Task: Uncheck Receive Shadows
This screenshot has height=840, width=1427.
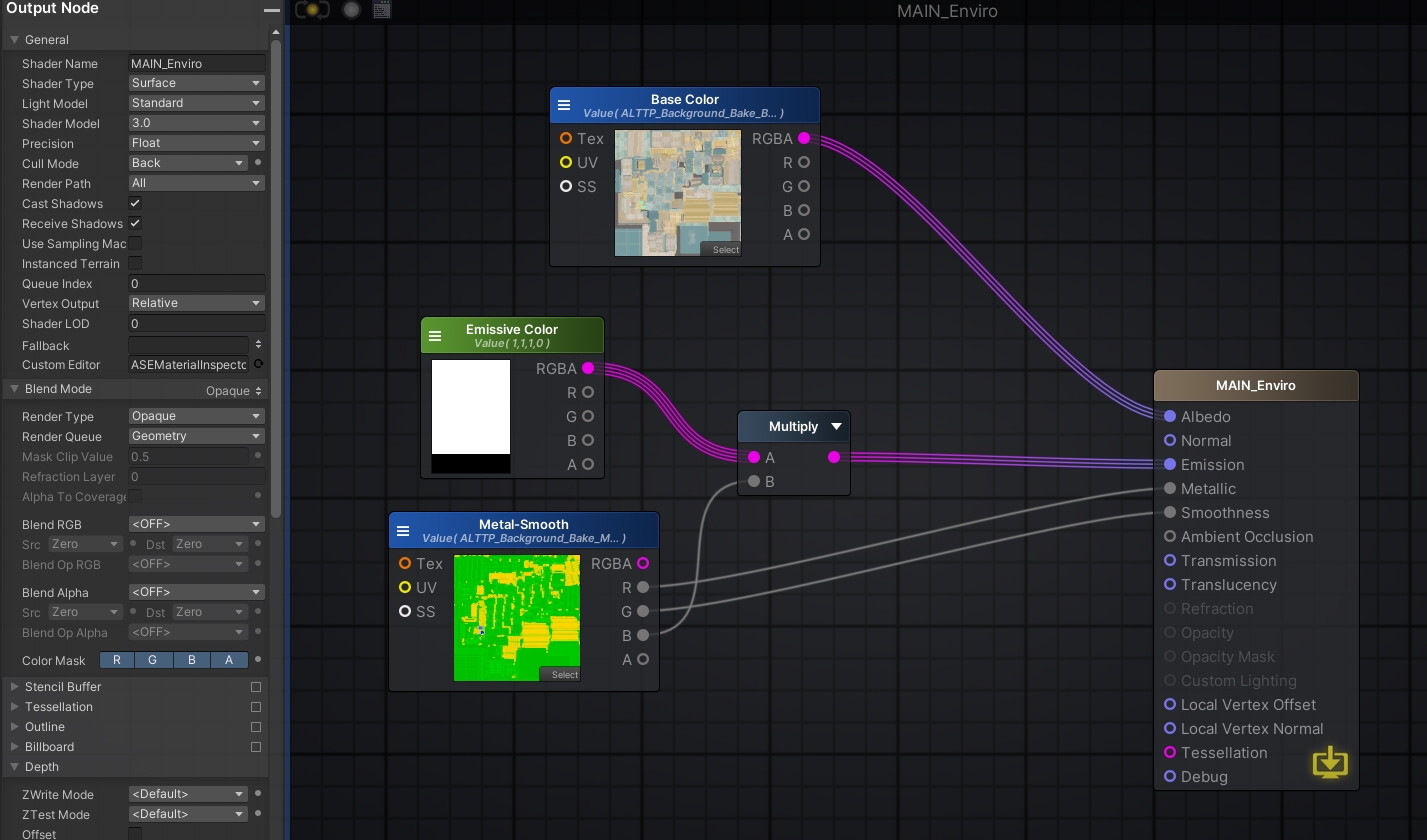Action: point(135,223)
